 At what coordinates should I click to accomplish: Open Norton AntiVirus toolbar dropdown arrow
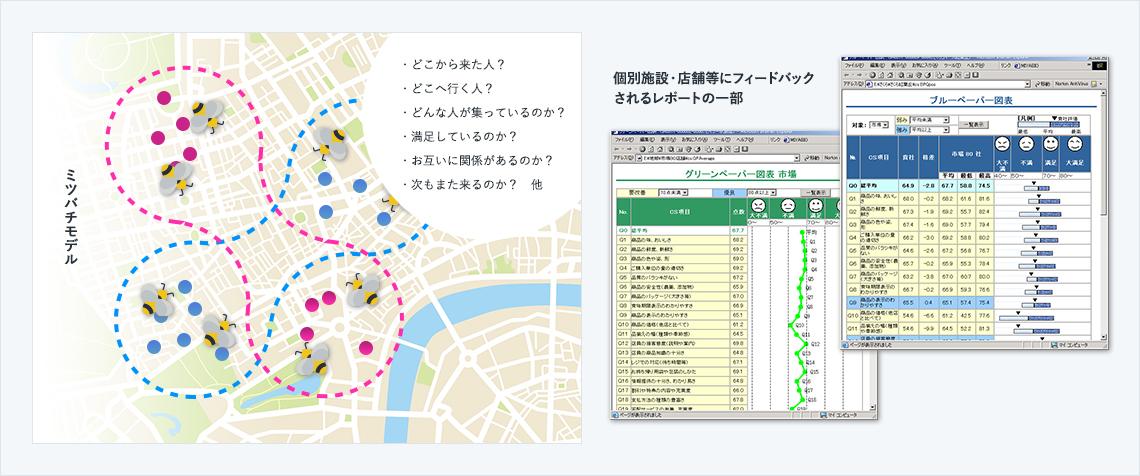(x=1101, y=84)
